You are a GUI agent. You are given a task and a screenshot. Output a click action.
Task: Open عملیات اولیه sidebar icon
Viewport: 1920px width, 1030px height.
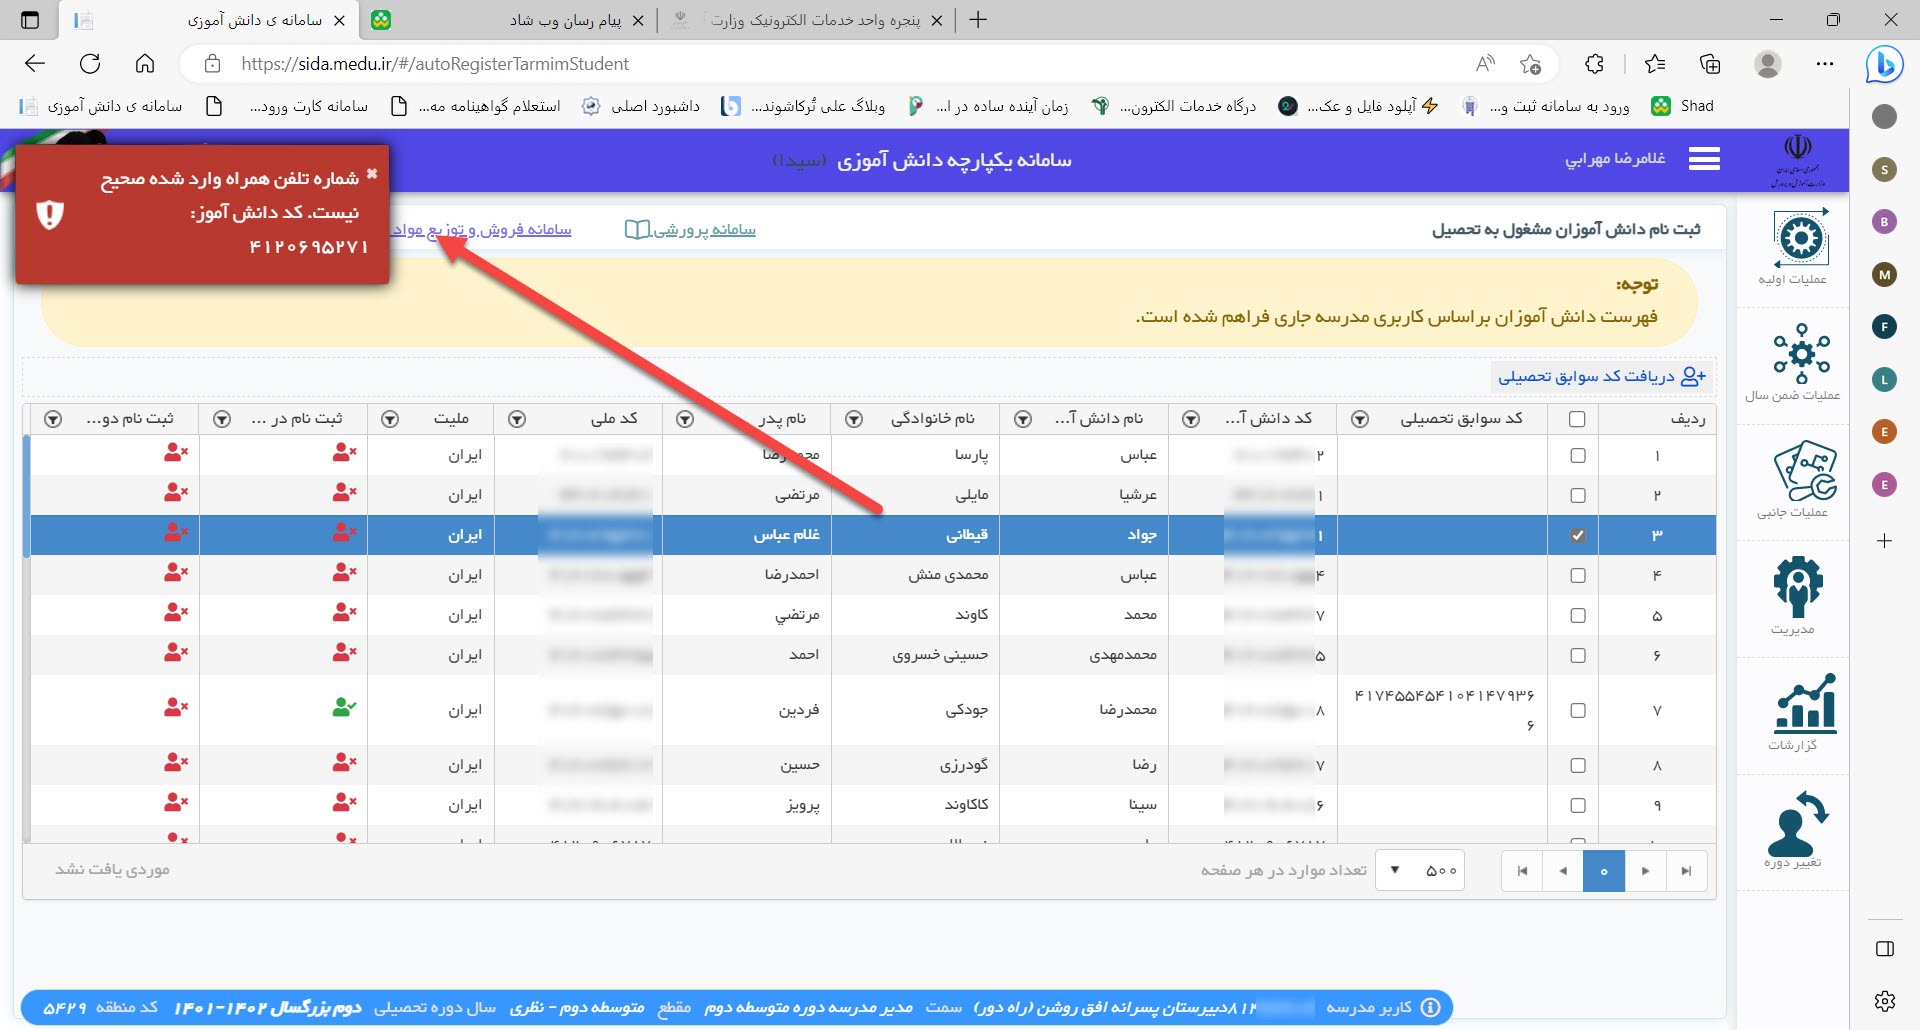1800,240
